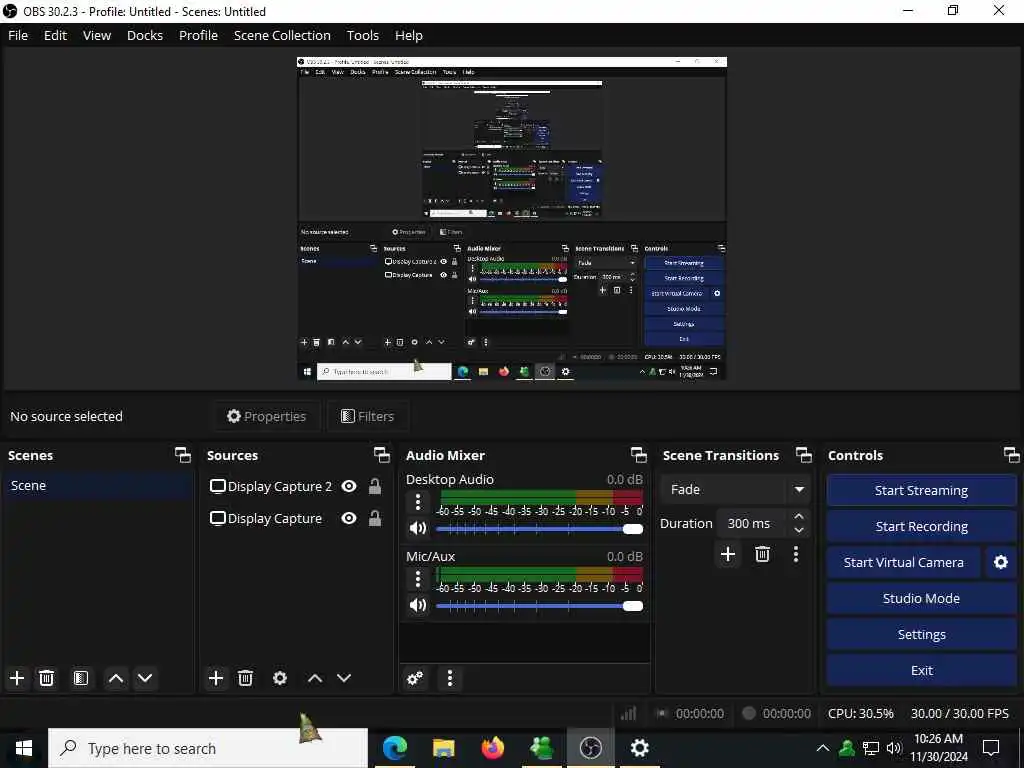
Task: Open advanced audio properties gears icon
Action: click(415, 679)
